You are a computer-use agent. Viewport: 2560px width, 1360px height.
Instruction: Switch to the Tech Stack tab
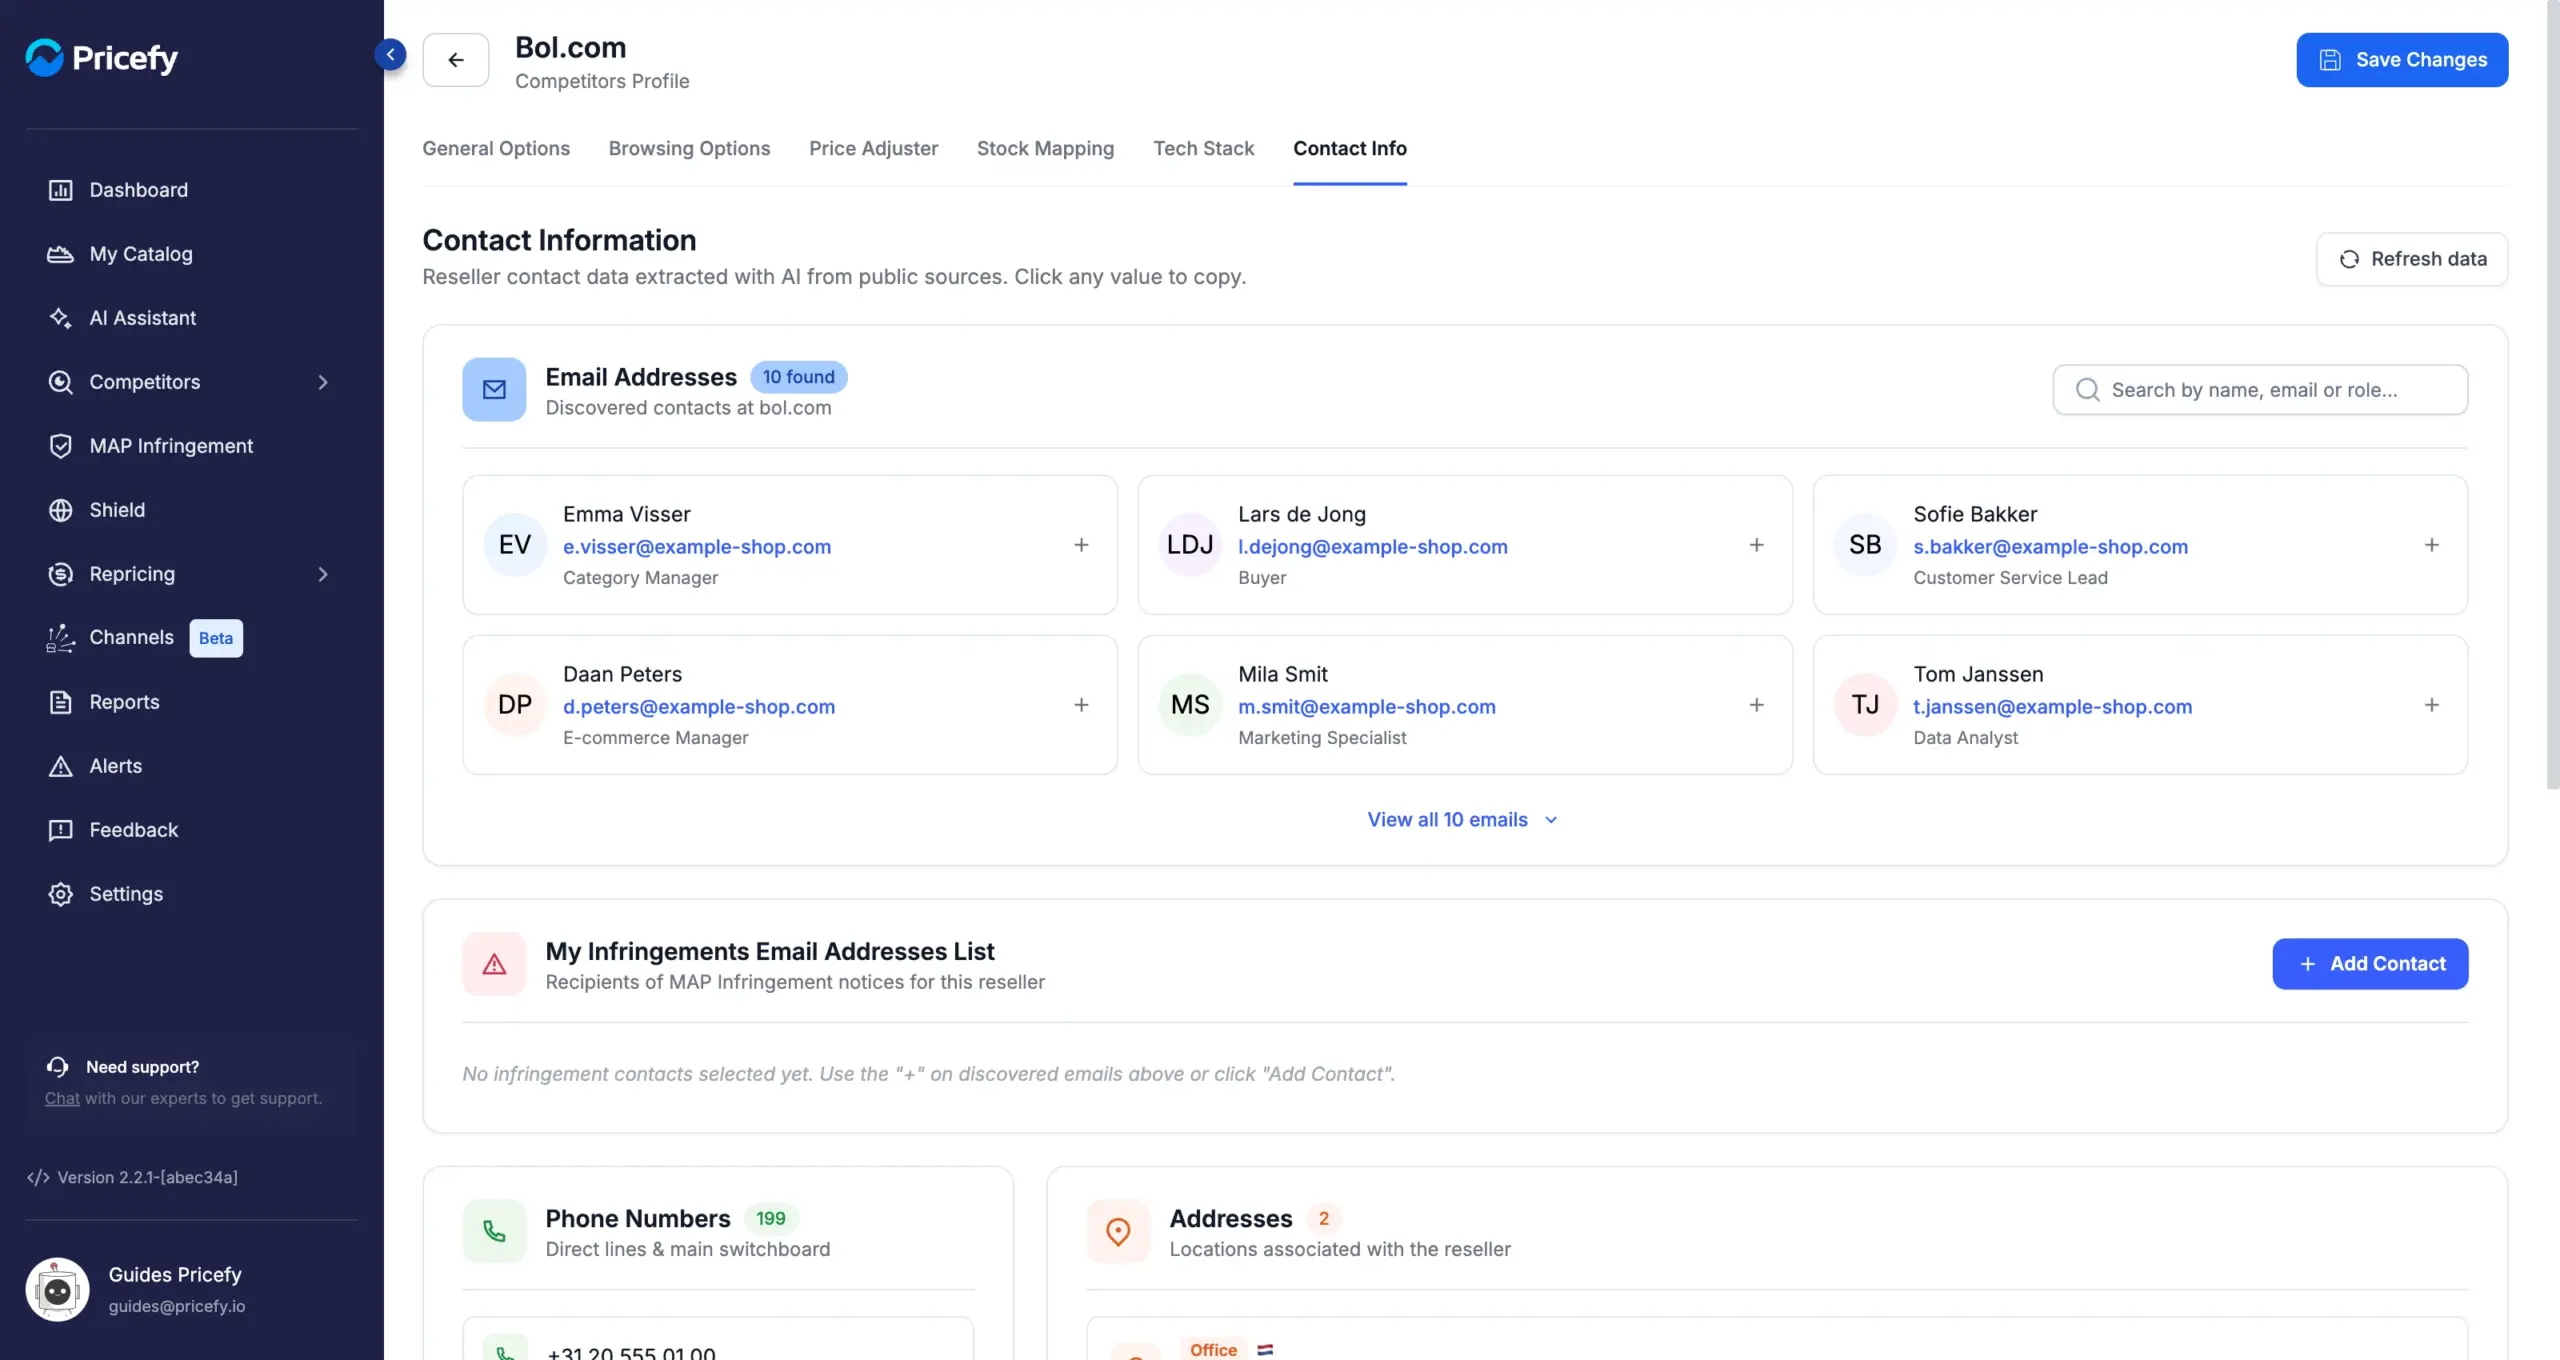[1203, 148]
